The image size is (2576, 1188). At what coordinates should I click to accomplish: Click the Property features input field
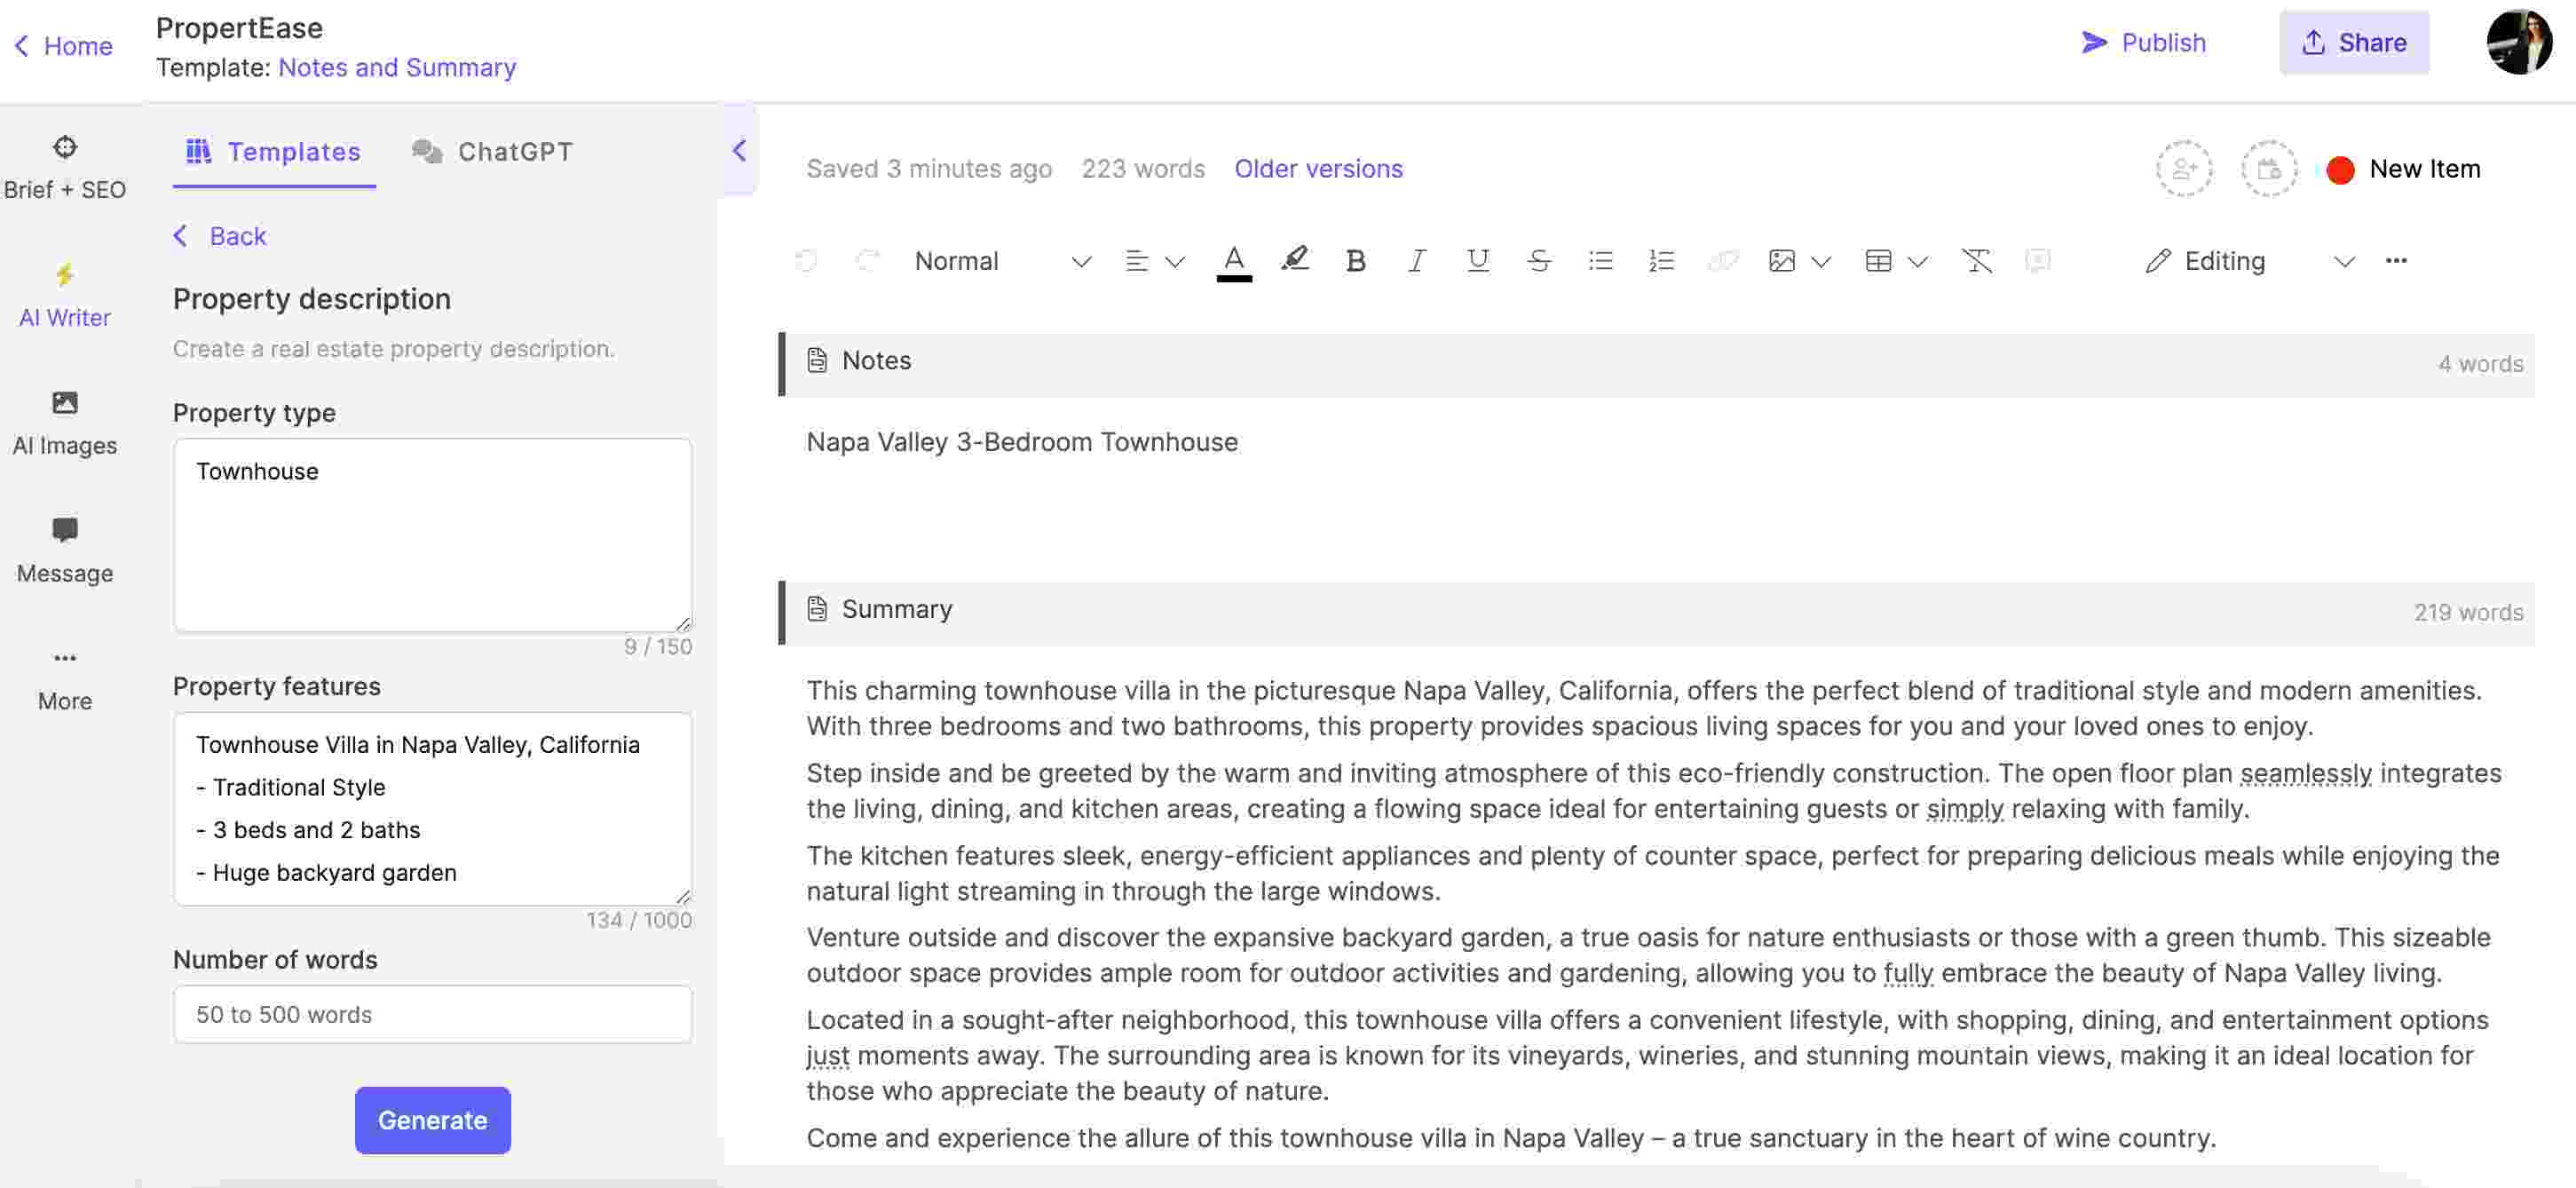click(x=432, y=809)
